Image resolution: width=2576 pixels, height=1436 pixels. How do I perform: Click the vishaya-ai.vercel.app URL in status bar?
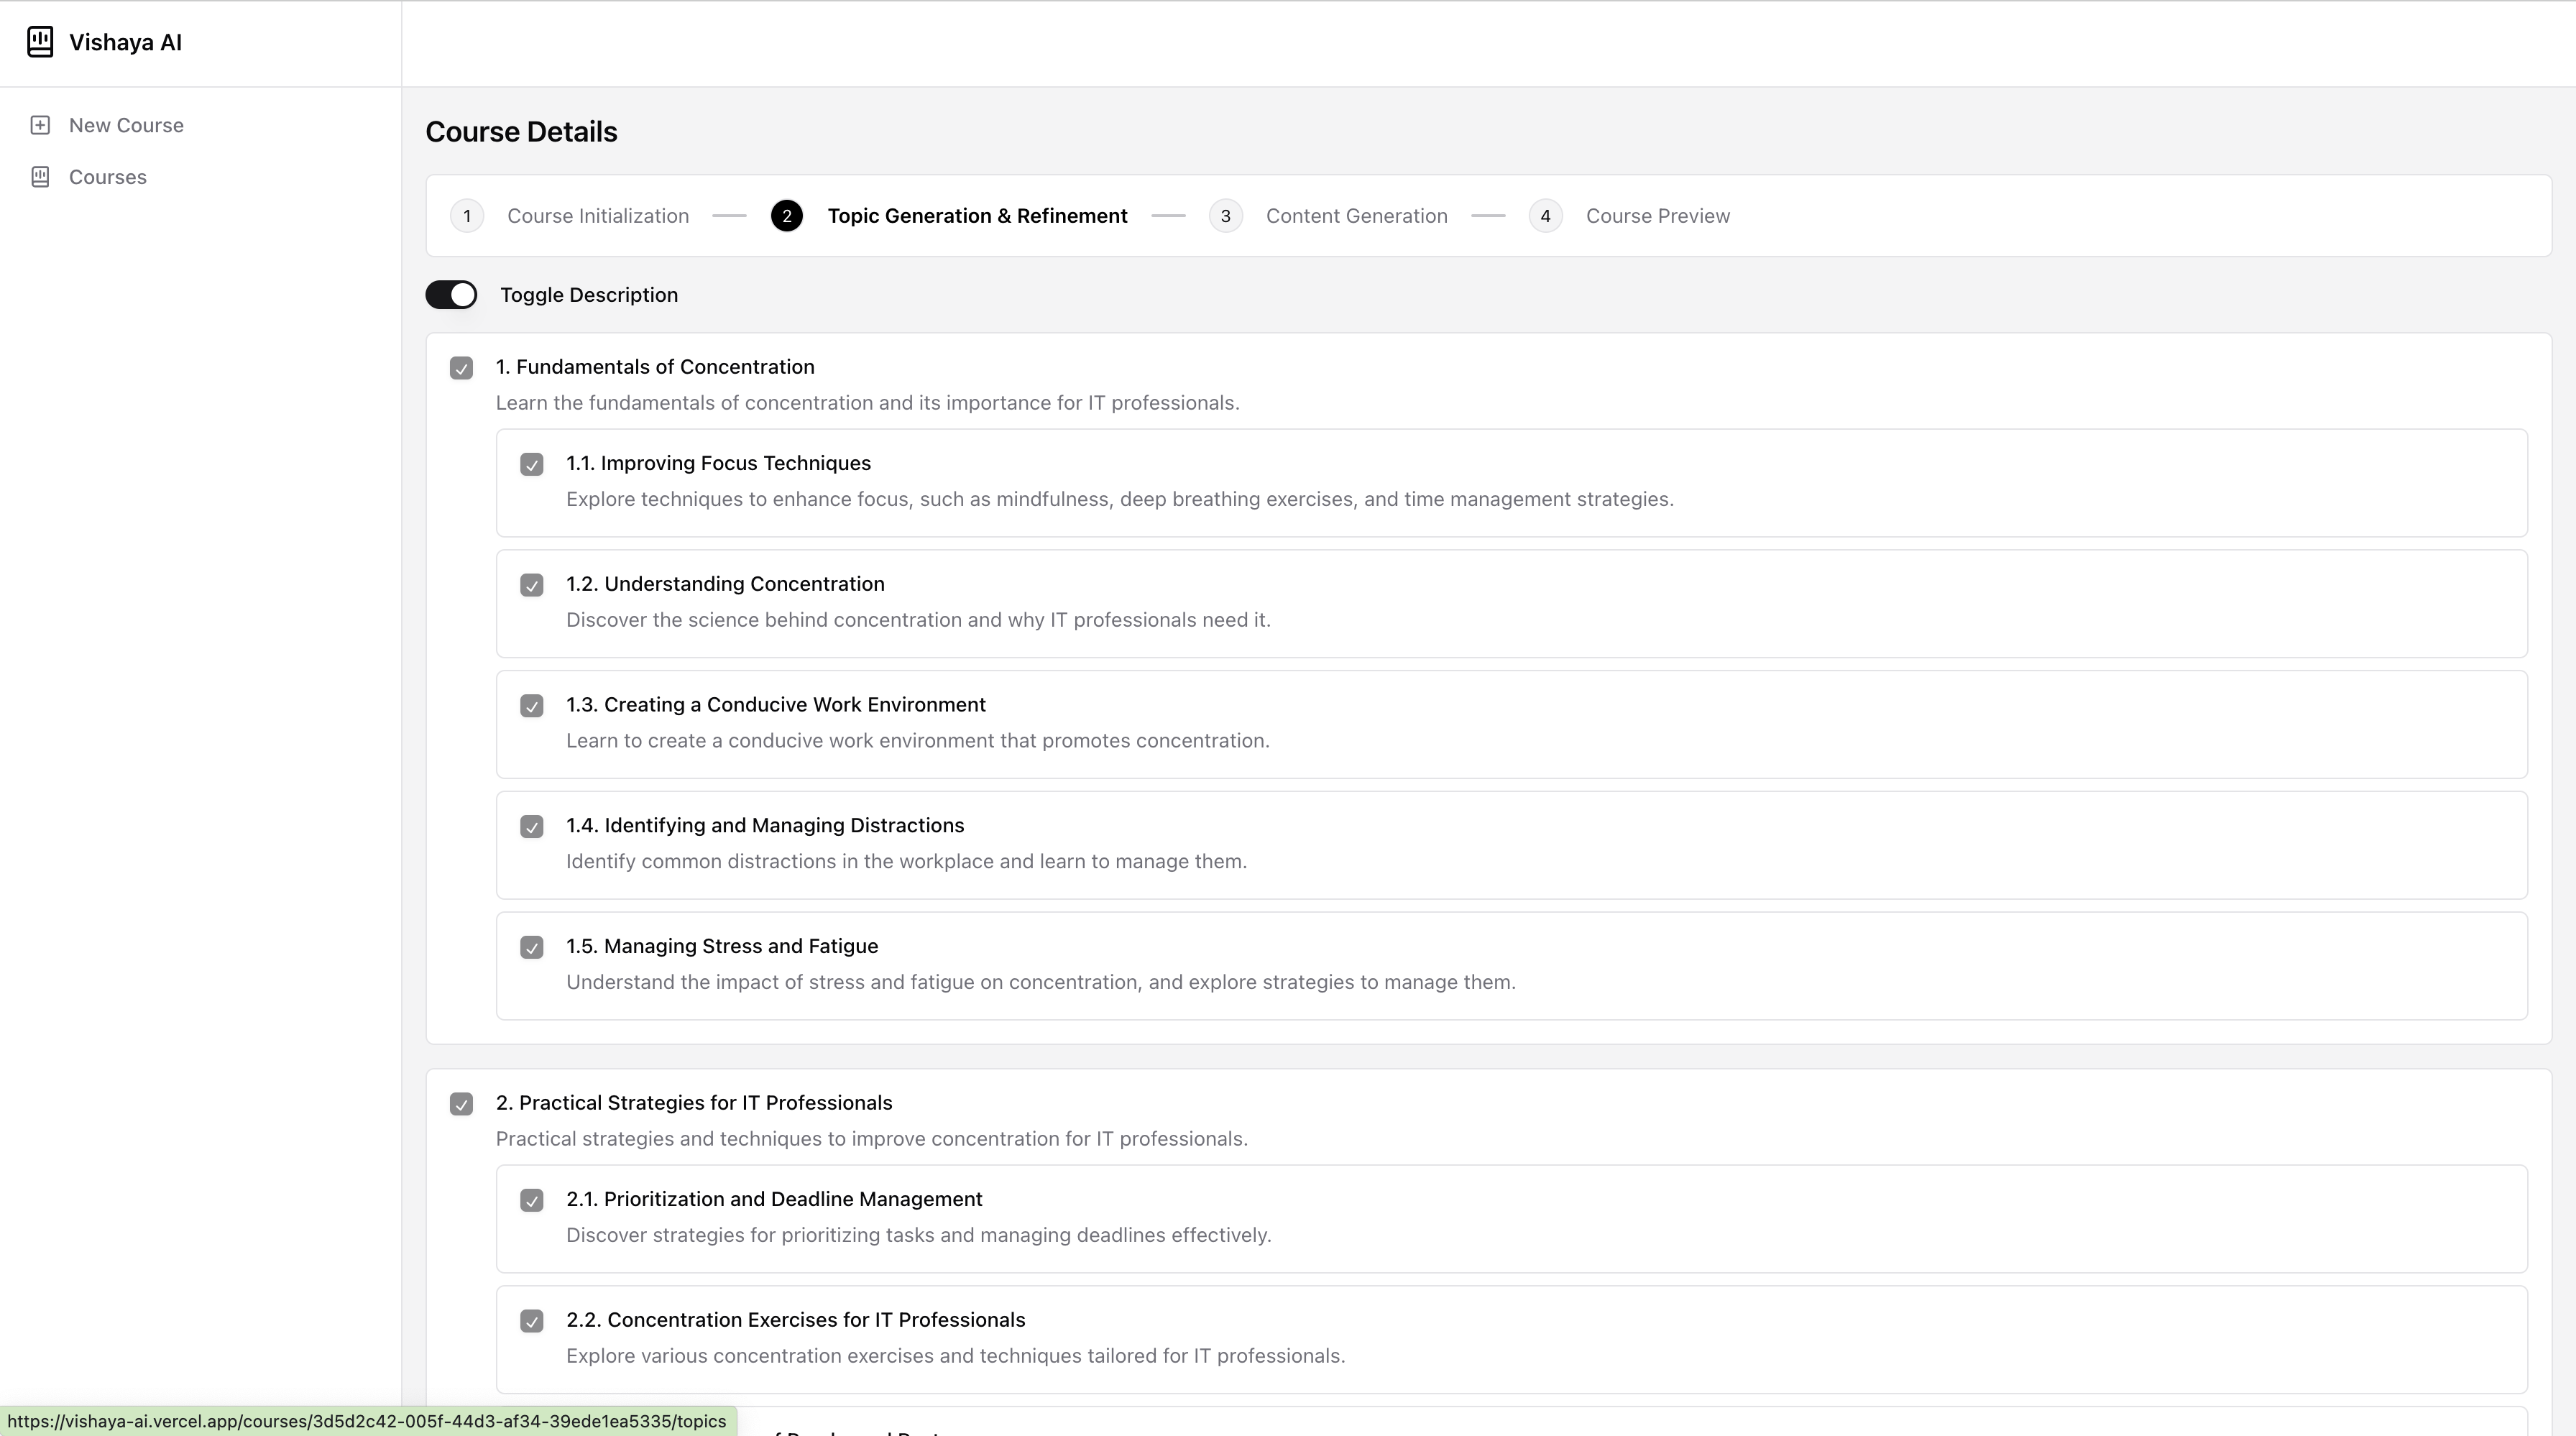367,1421
